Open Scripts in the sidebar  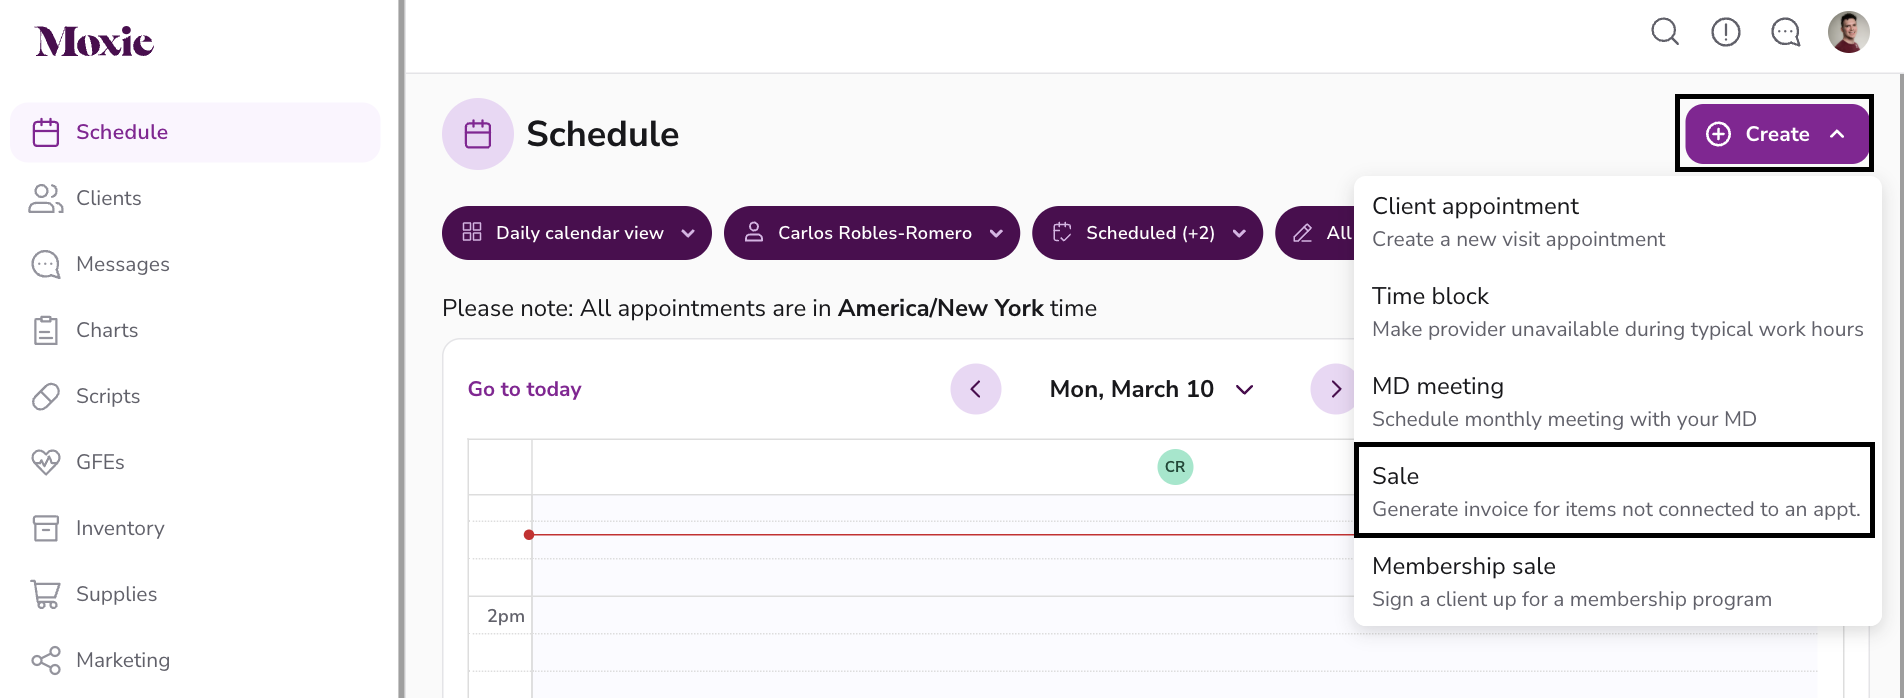[x=107, y=396]
